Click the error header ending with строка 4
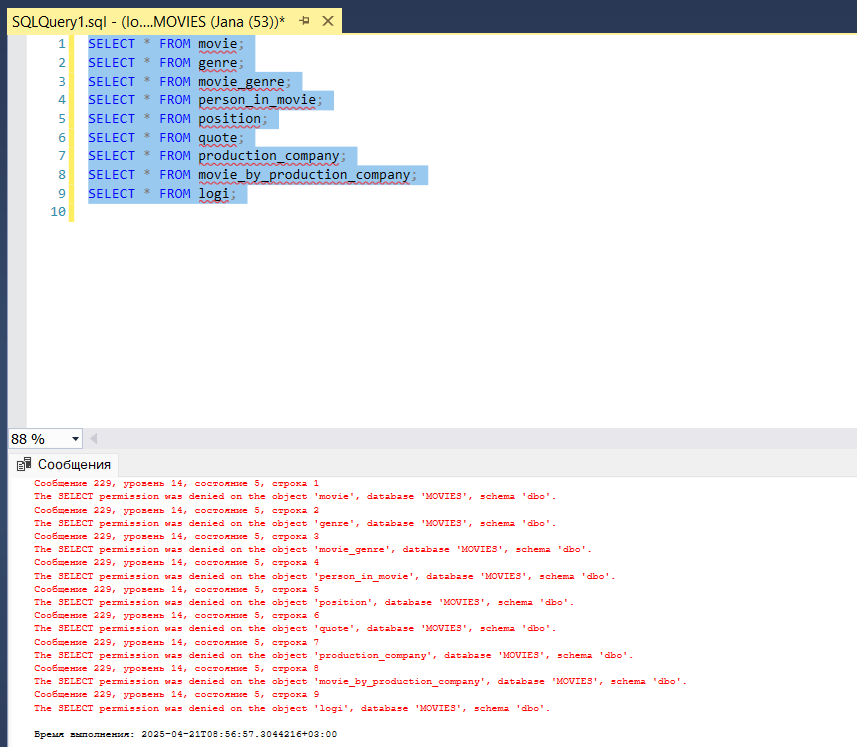The image size is (857, 747). coord(177,562)
